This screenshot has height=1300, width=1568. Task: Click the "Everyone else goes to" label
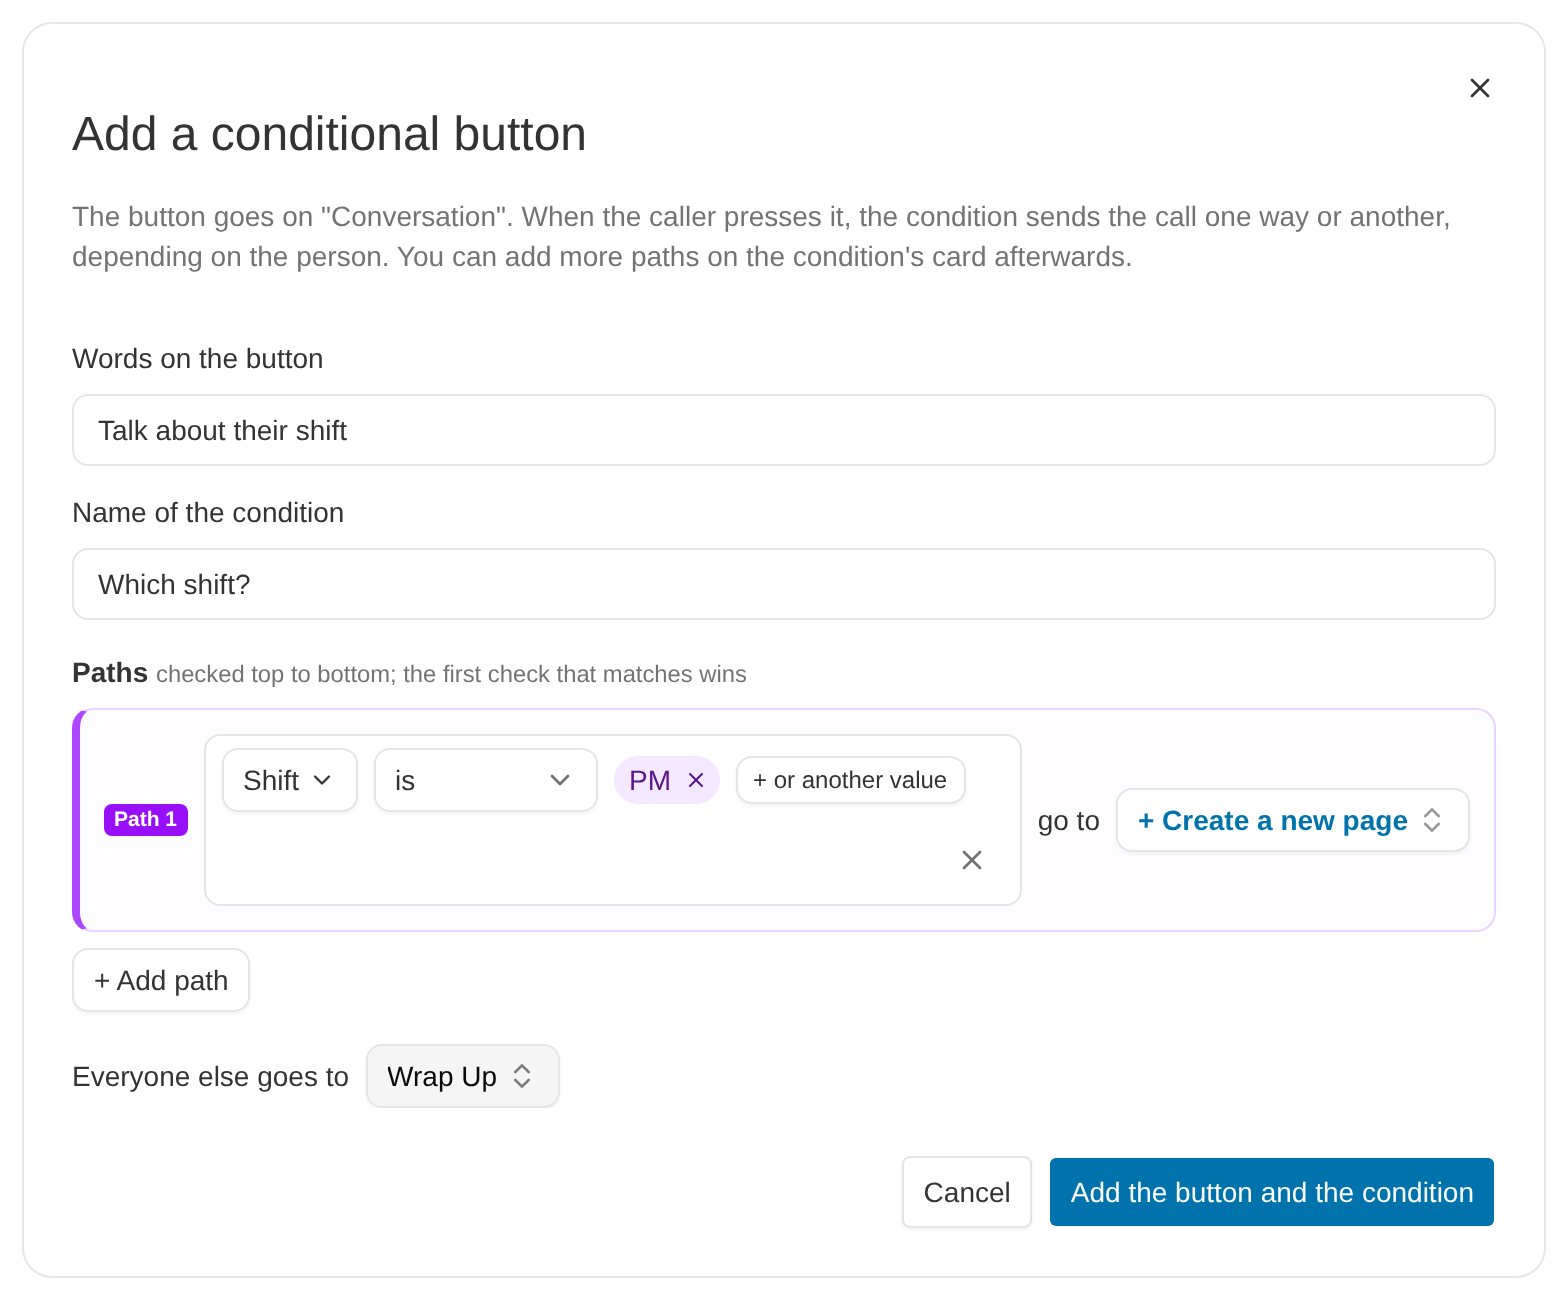210,1077
